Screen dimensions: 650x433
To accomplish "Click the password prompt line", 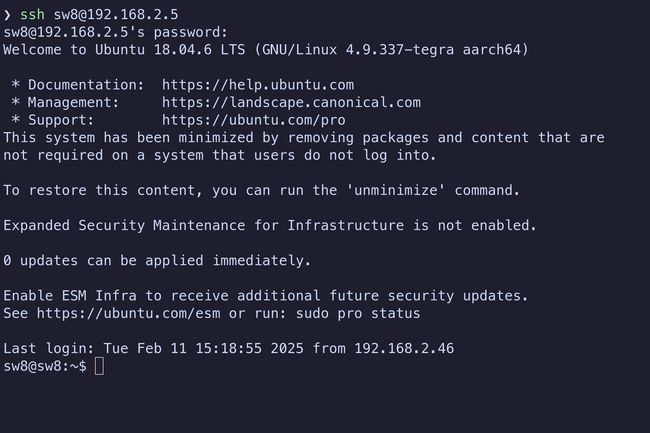I will point(116,32).
